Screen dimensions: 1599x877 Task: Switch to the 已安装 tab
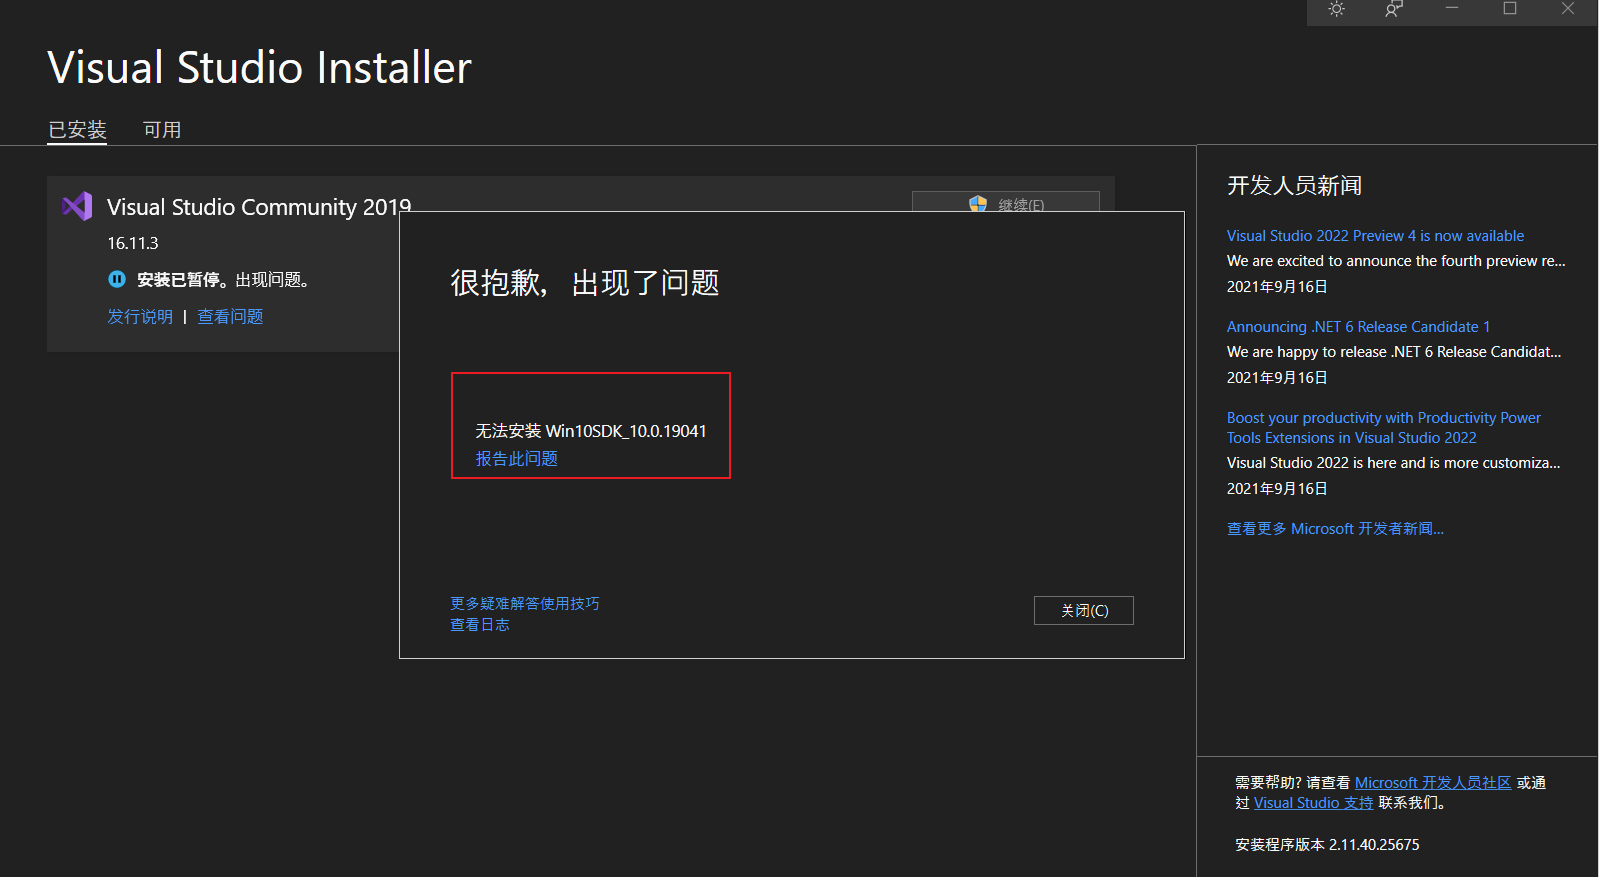coord(77,130)
